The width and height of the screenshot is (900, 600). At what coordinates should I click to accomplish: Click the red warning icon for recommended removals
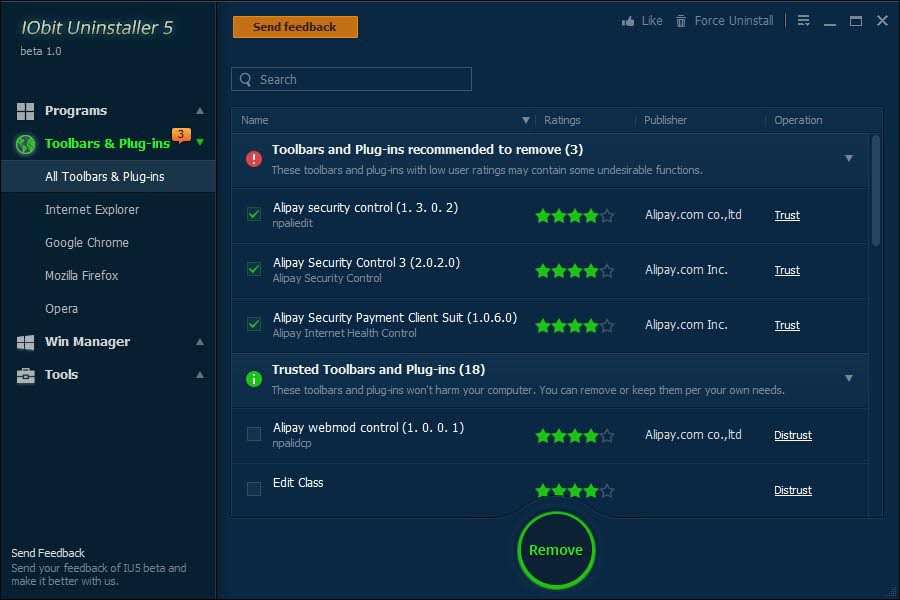tap(254, 158)
